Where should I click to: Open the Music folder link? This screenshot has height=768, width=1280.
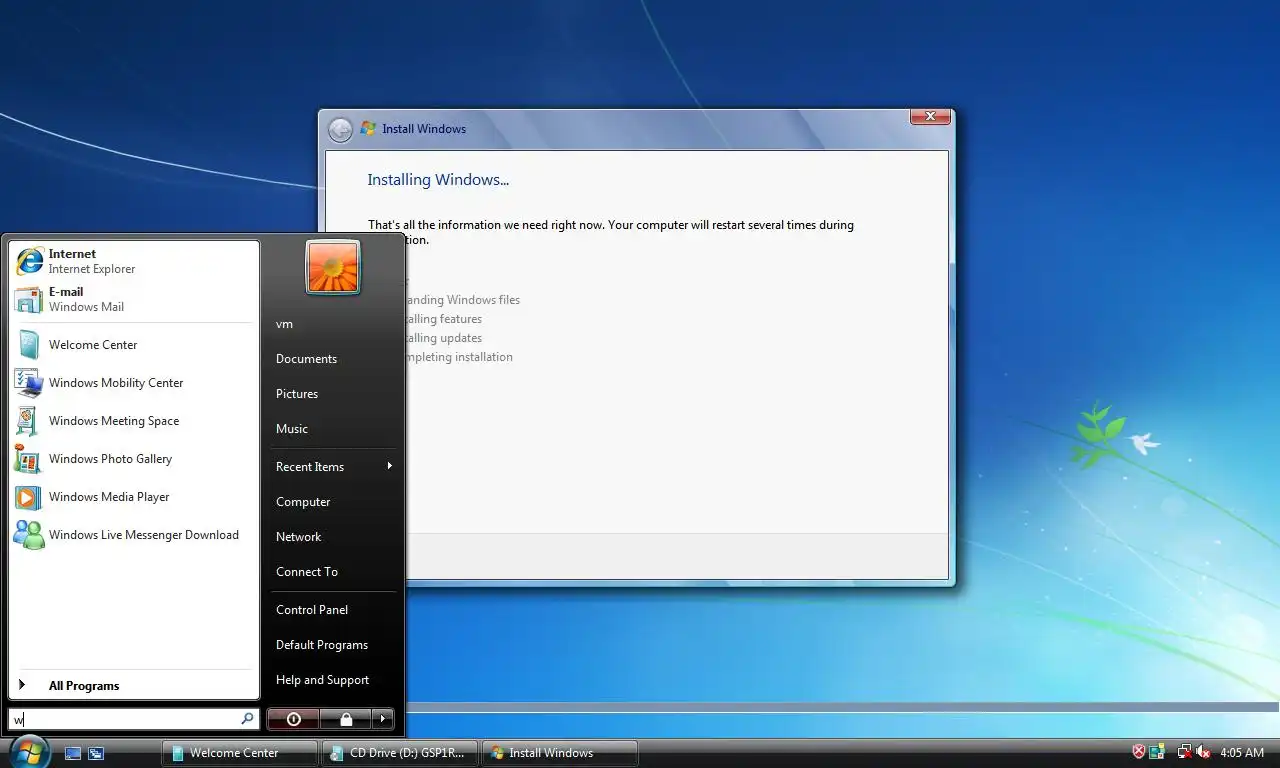pyautogui.click(x=332, y=429)
